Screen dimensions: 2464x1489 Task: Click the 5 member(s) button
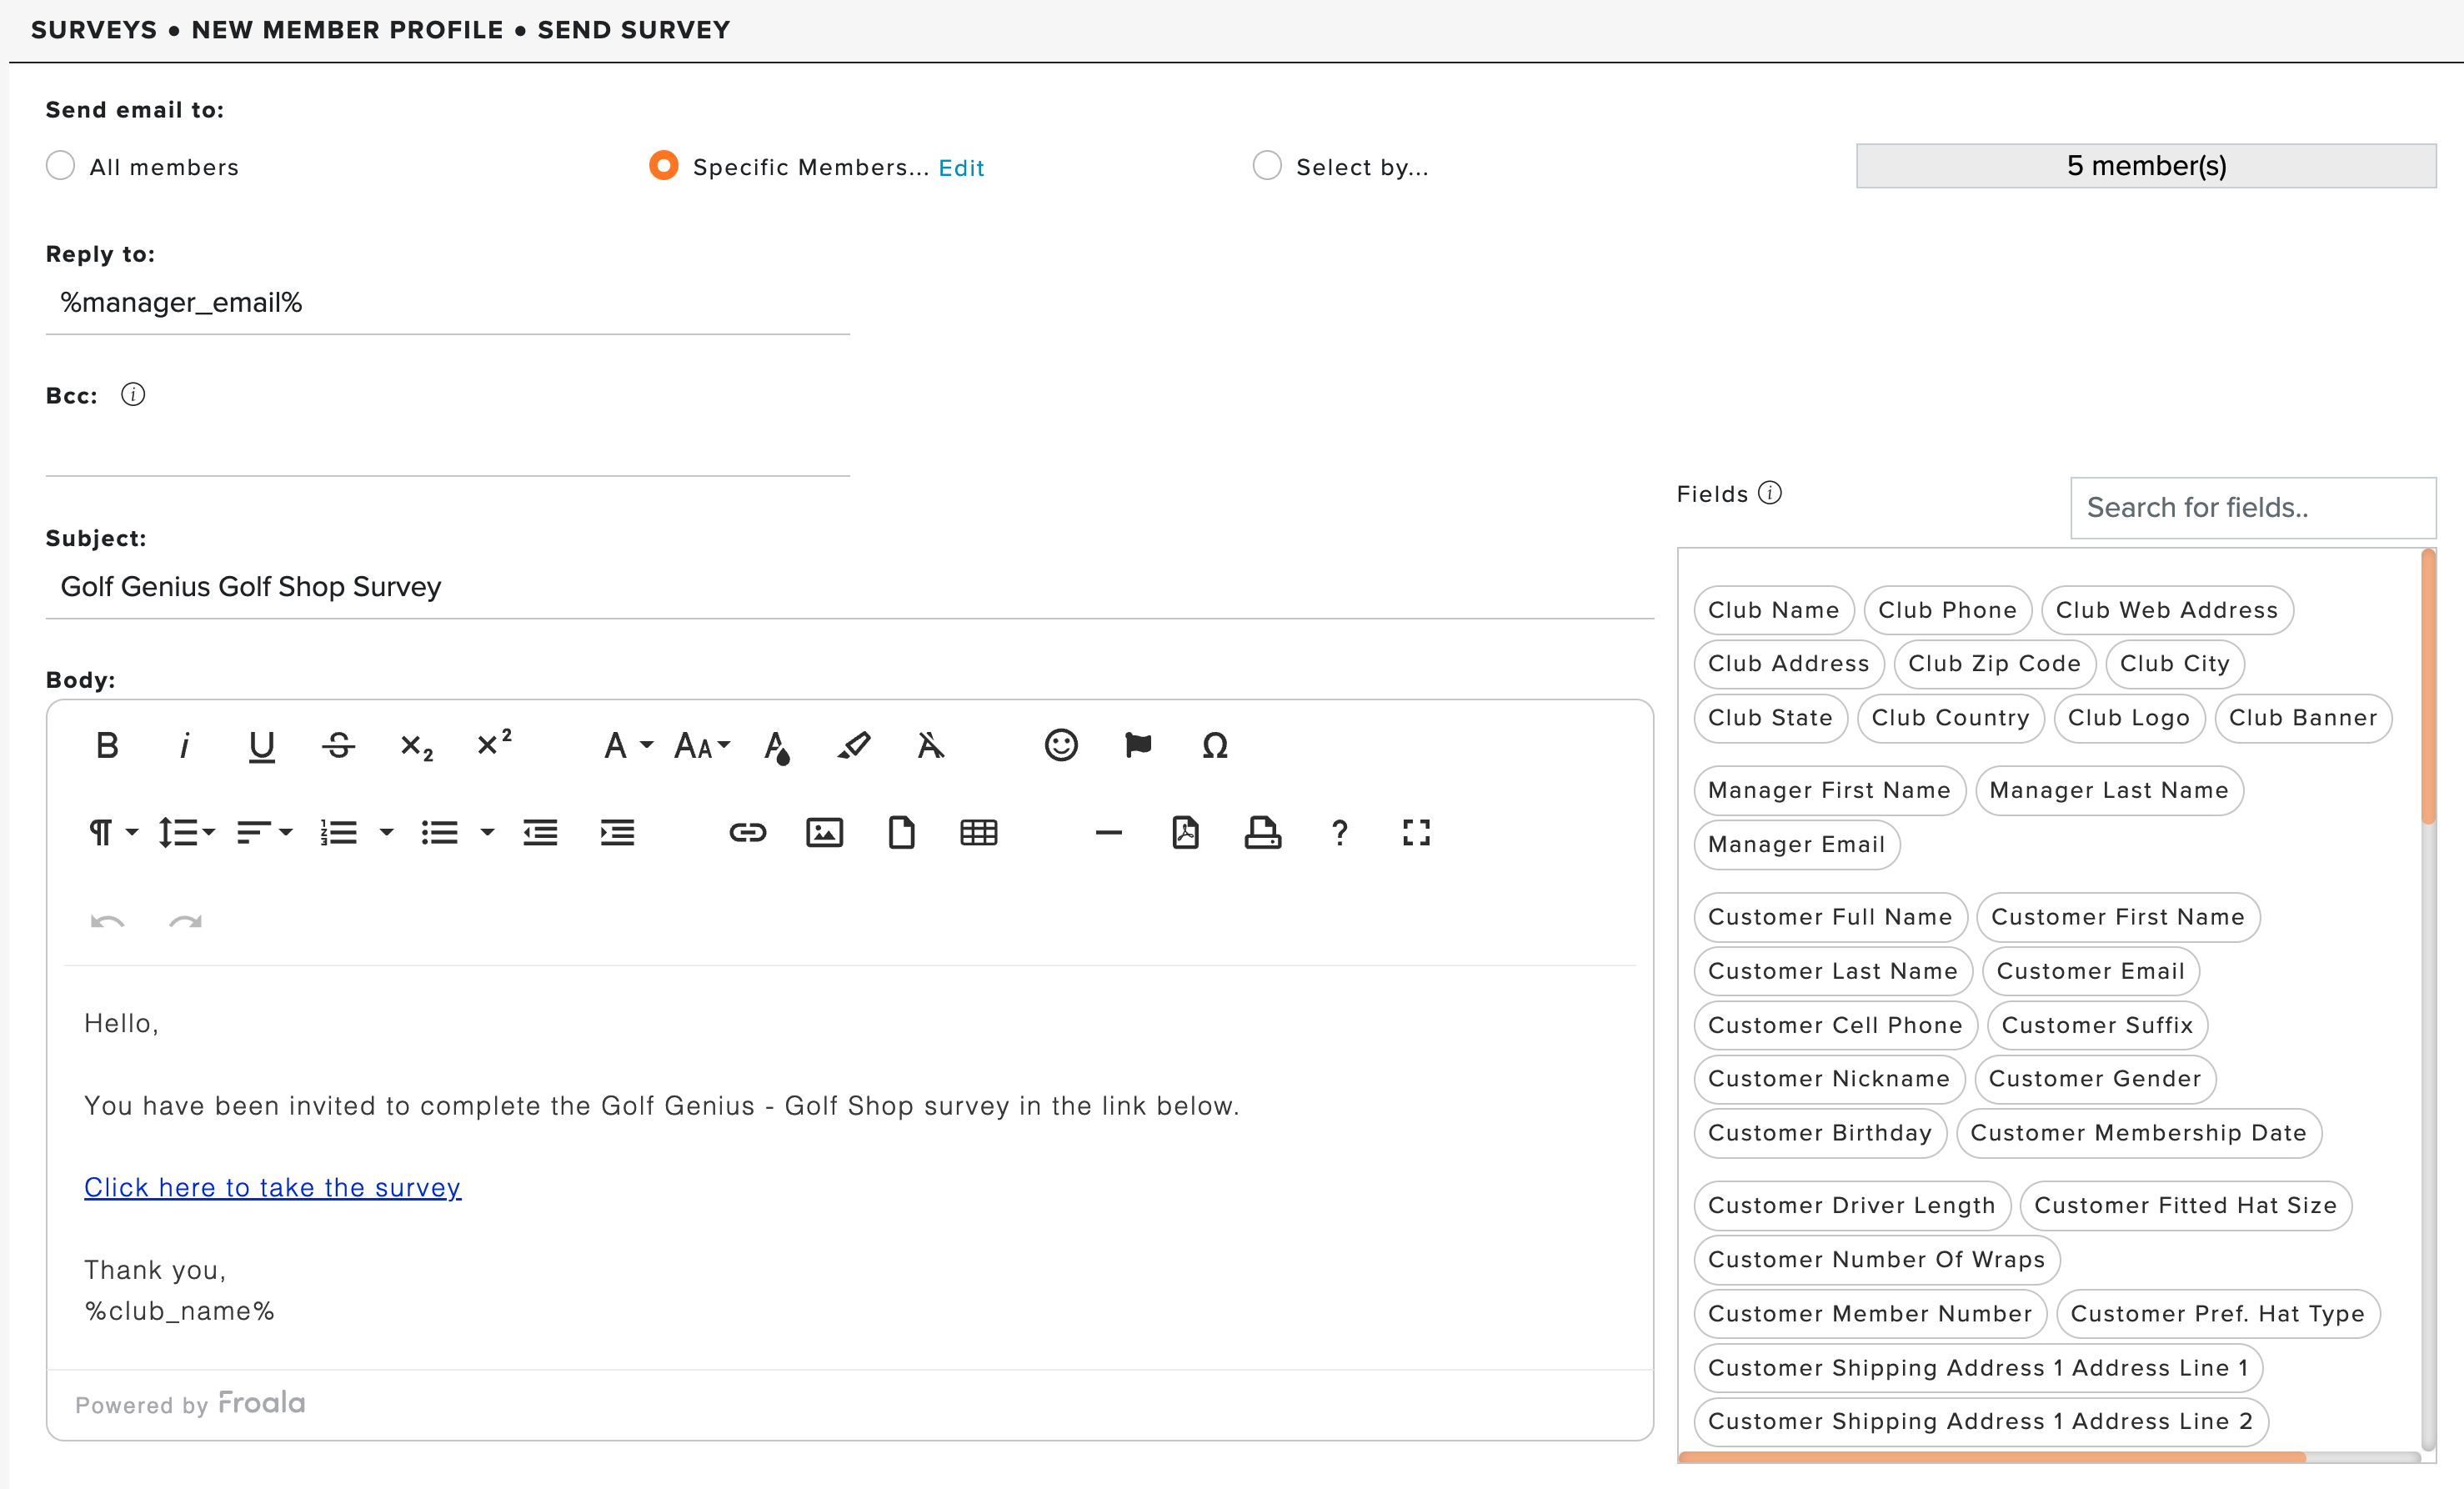[2146, 166]
